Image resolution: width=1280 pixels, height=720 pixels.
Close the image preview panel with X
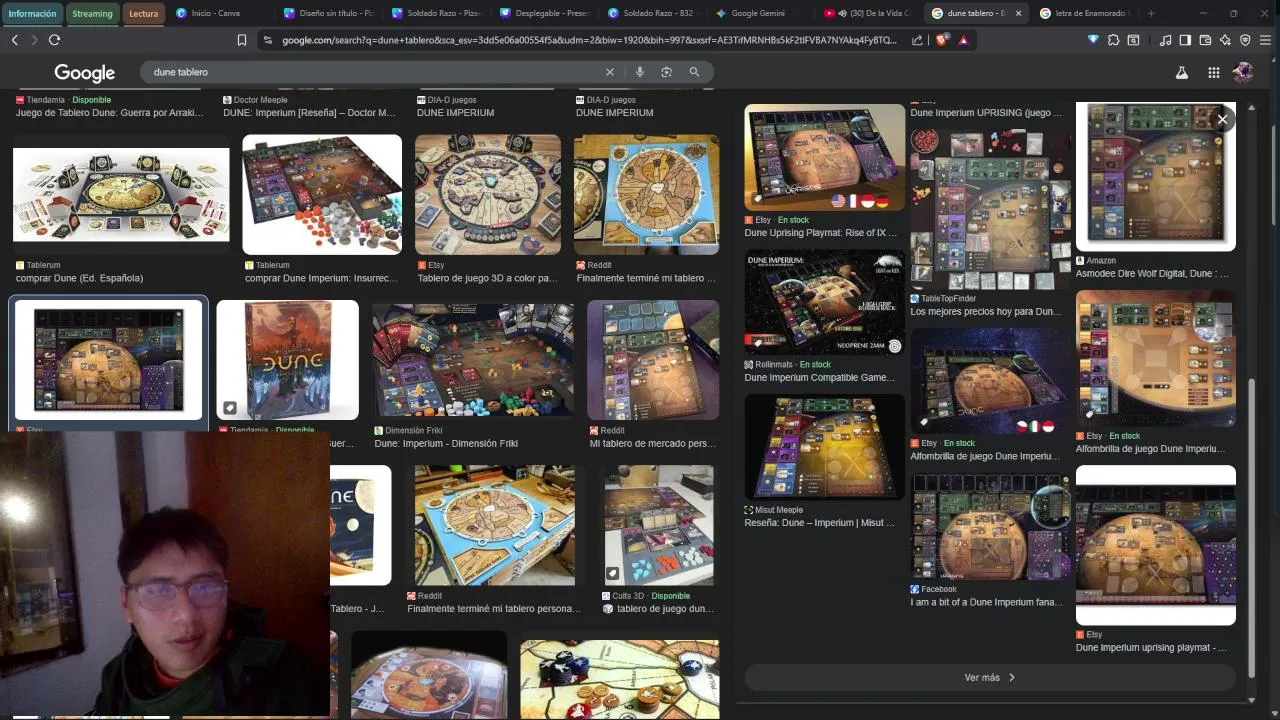point(1222,119)
